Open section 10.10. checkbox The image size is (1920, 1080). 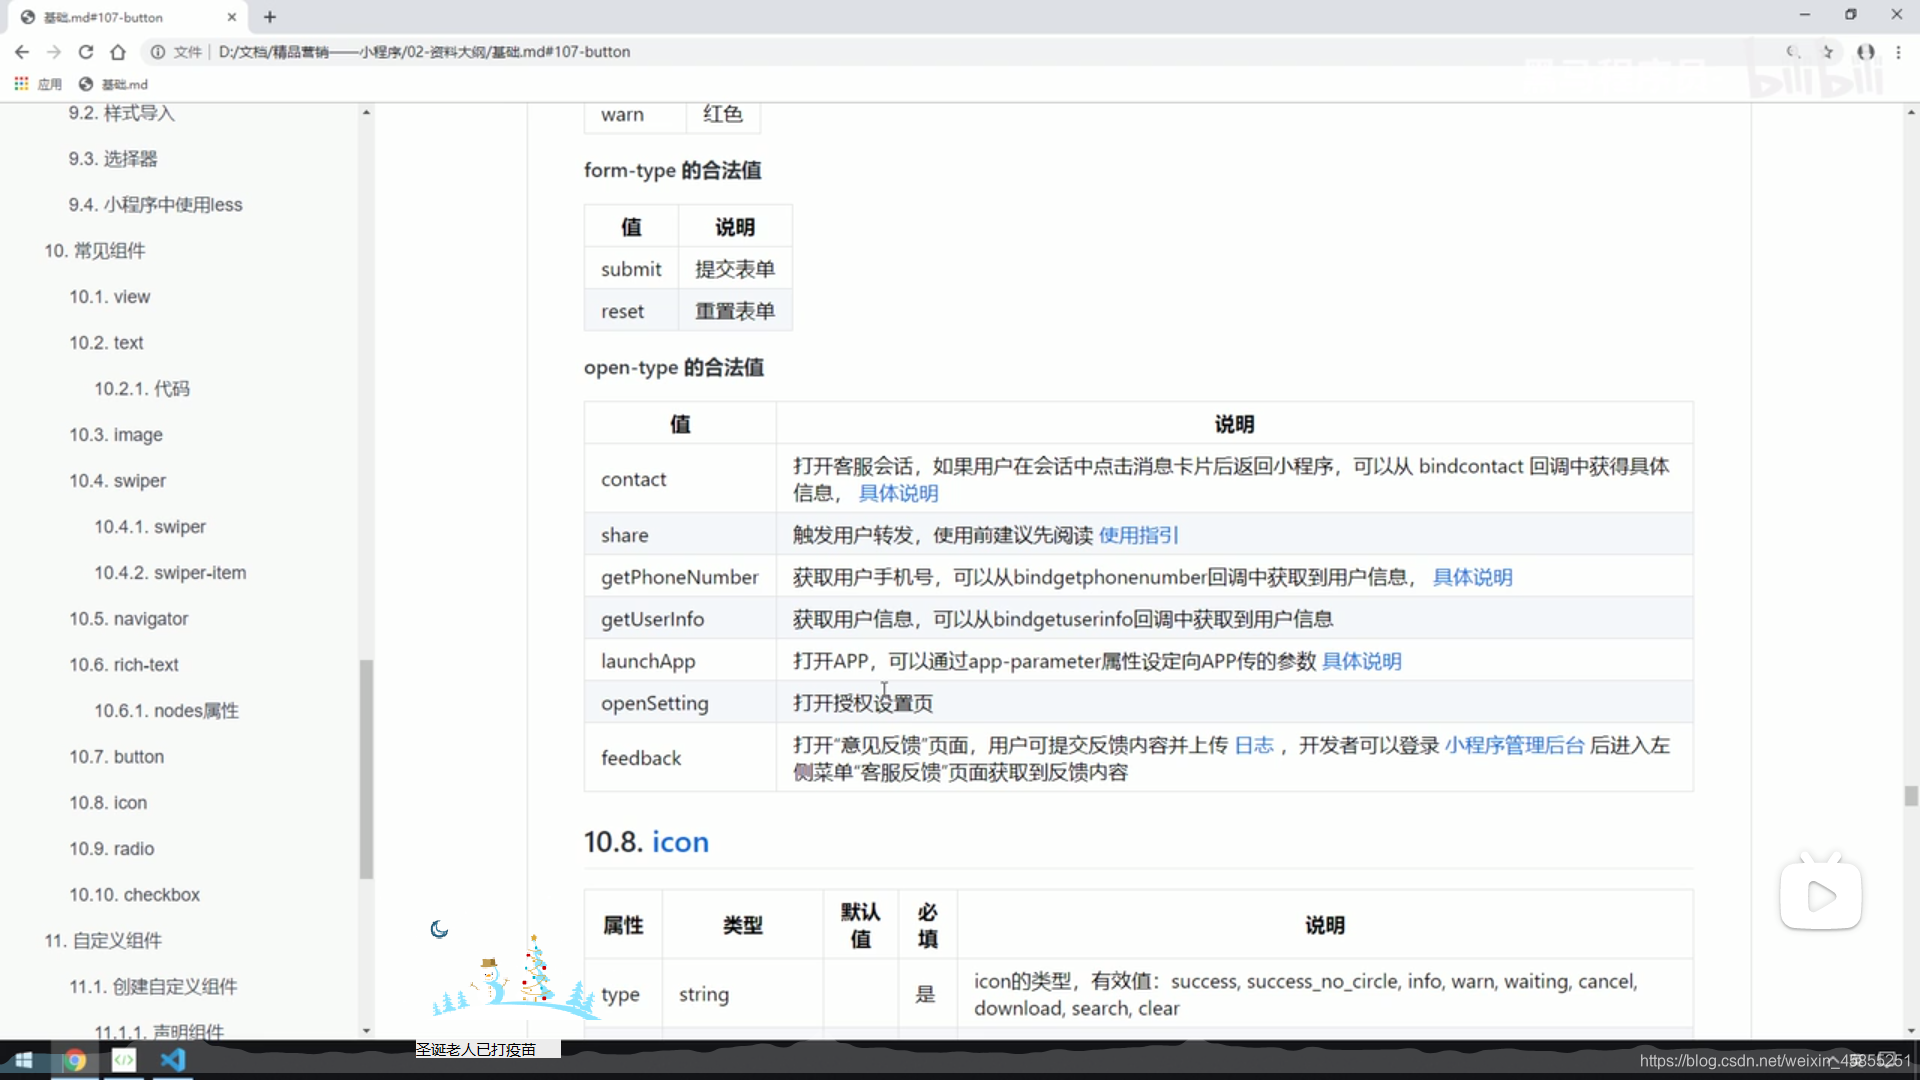135,895
